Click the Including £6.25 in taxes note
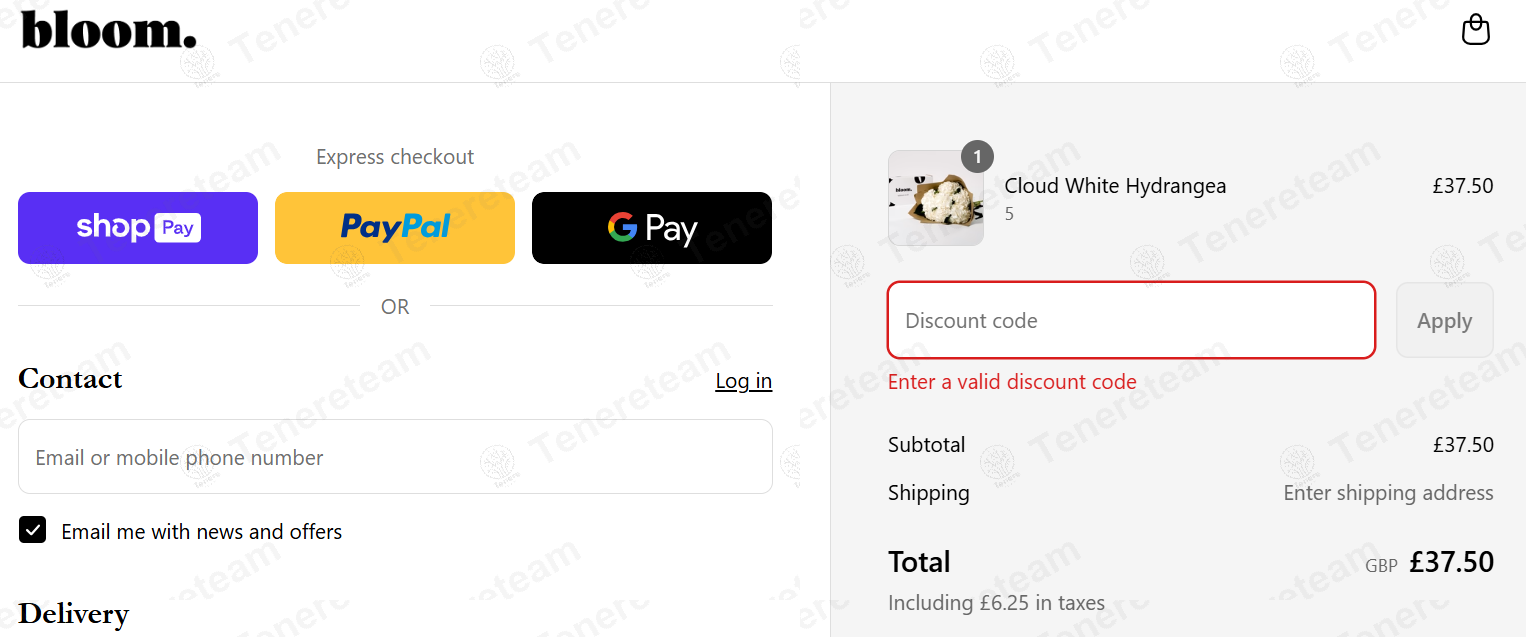The width and height of the screenshot is (1526, 637). pos(996,603)
